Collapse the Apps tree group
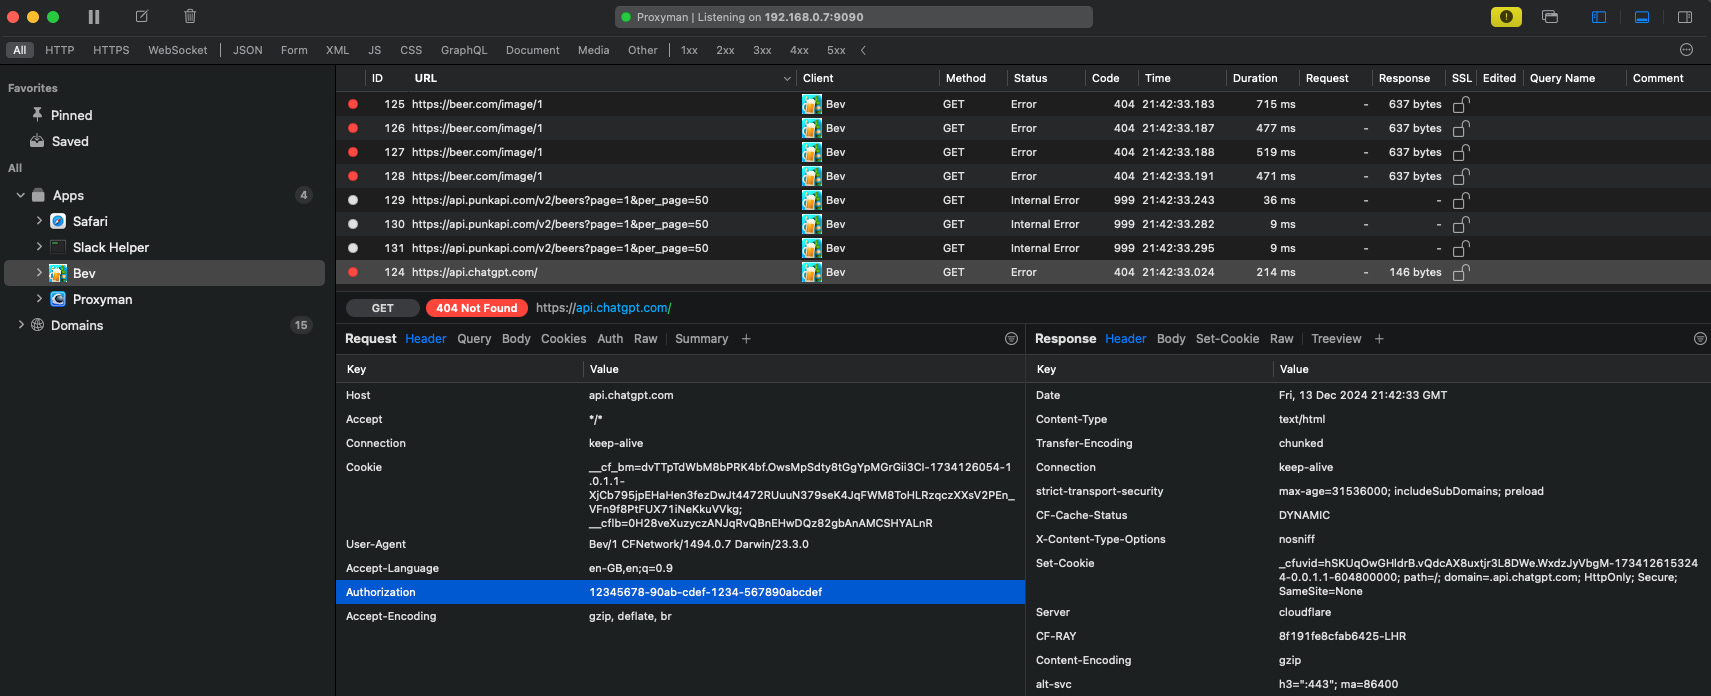 pyautogui.click(x=20, y=195)
